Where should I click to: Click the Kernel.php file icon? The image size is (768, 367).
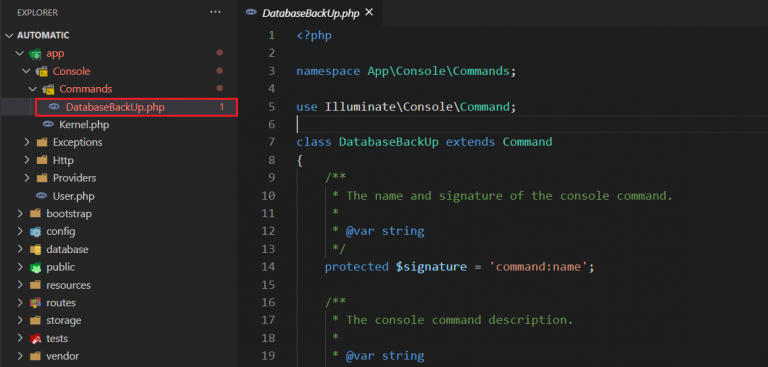point(48,124)
